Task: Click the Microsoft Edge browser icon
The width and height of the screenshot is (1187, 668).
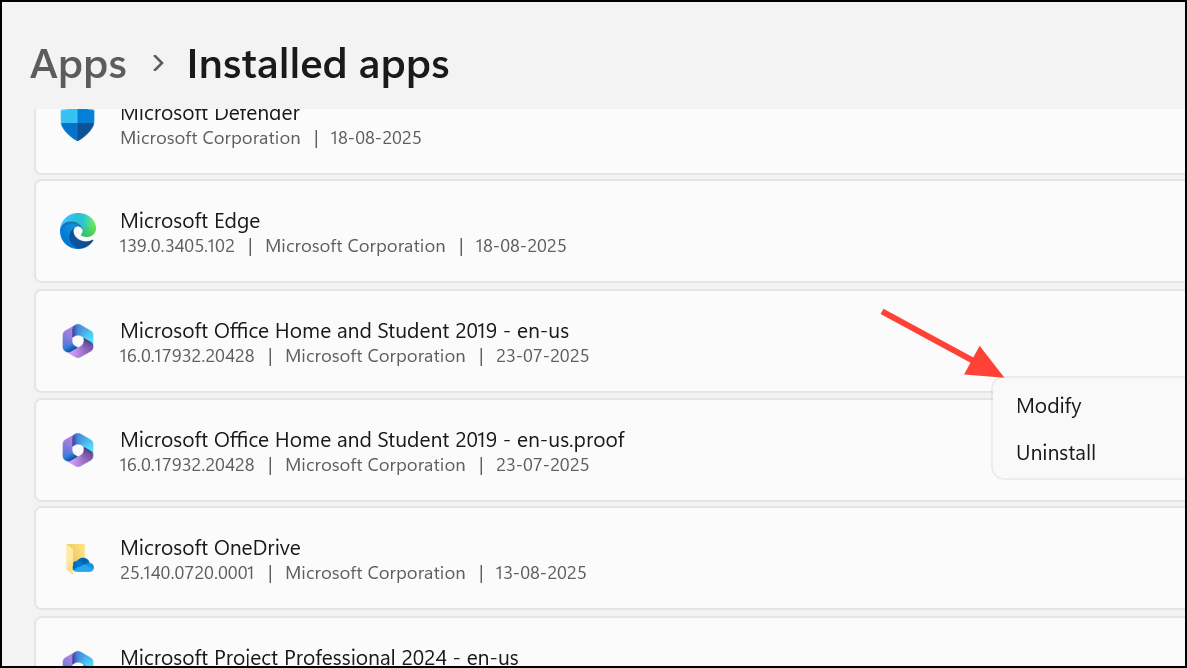Action: (77, 232)
